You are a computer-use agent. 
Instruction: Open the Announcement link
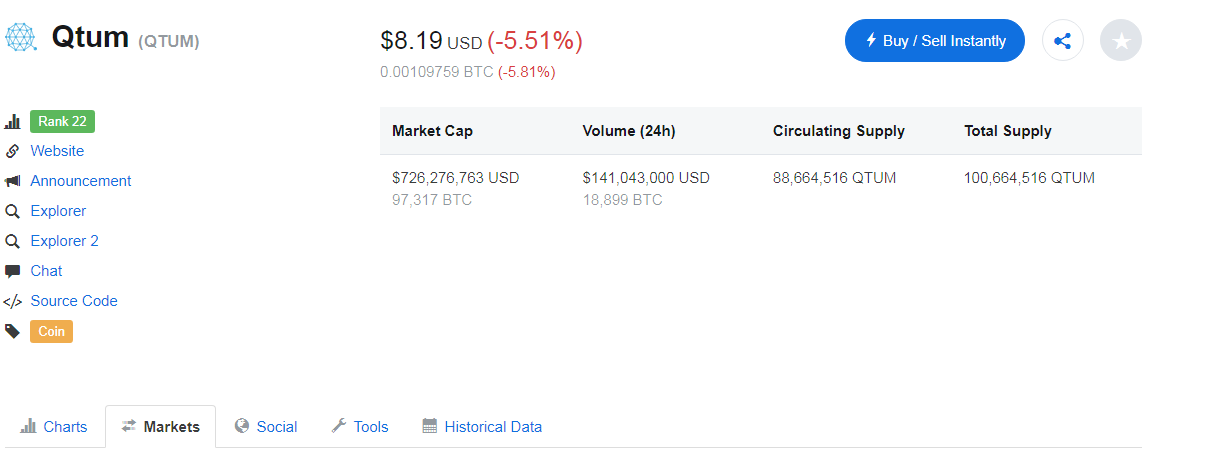81,181
